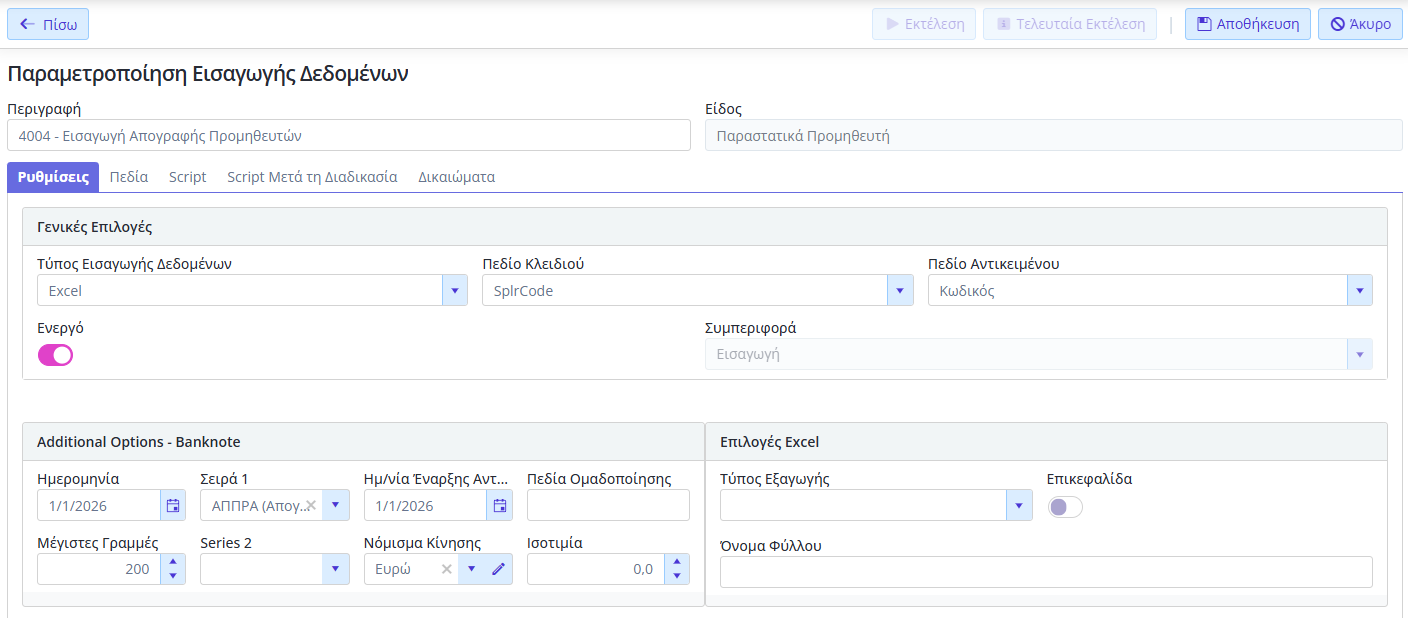Click pencil edit icon in Νόμισμα Κίνησης
The image size is (1408, 618).
[499, 569]
